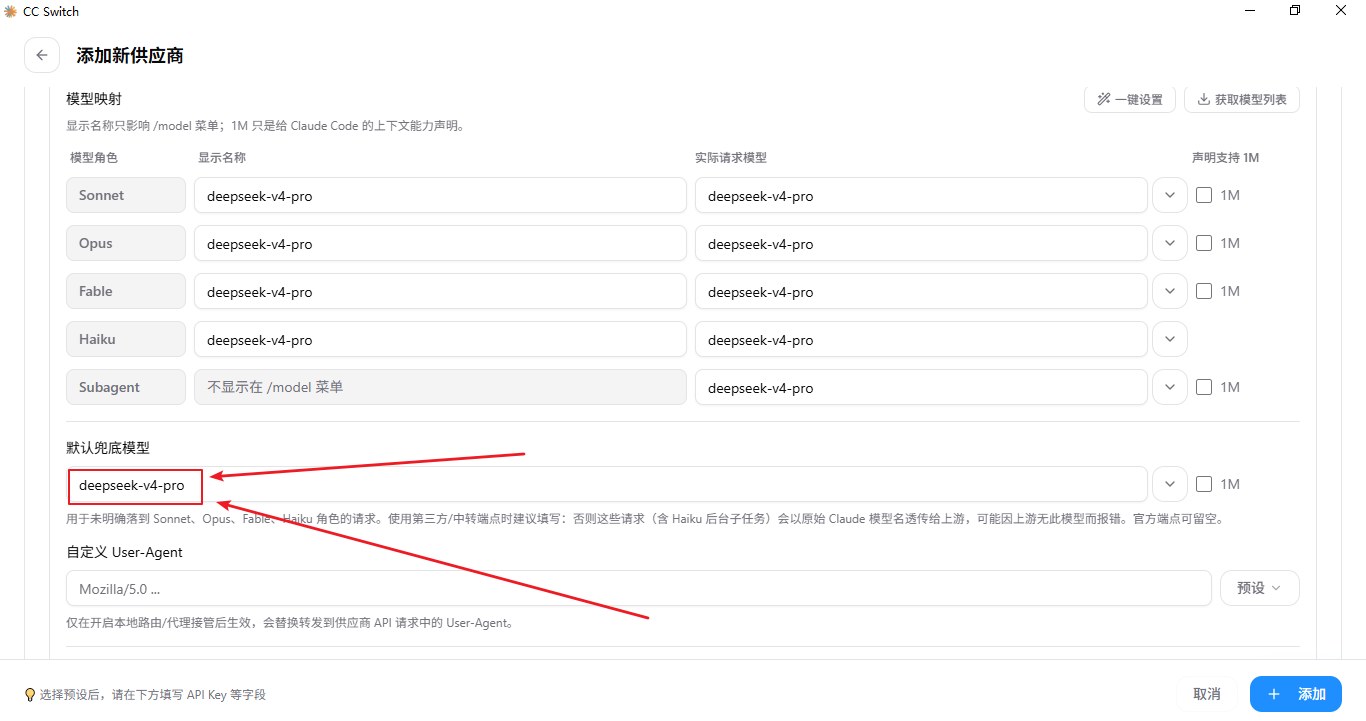Click the Opus role label

[126, 244]
